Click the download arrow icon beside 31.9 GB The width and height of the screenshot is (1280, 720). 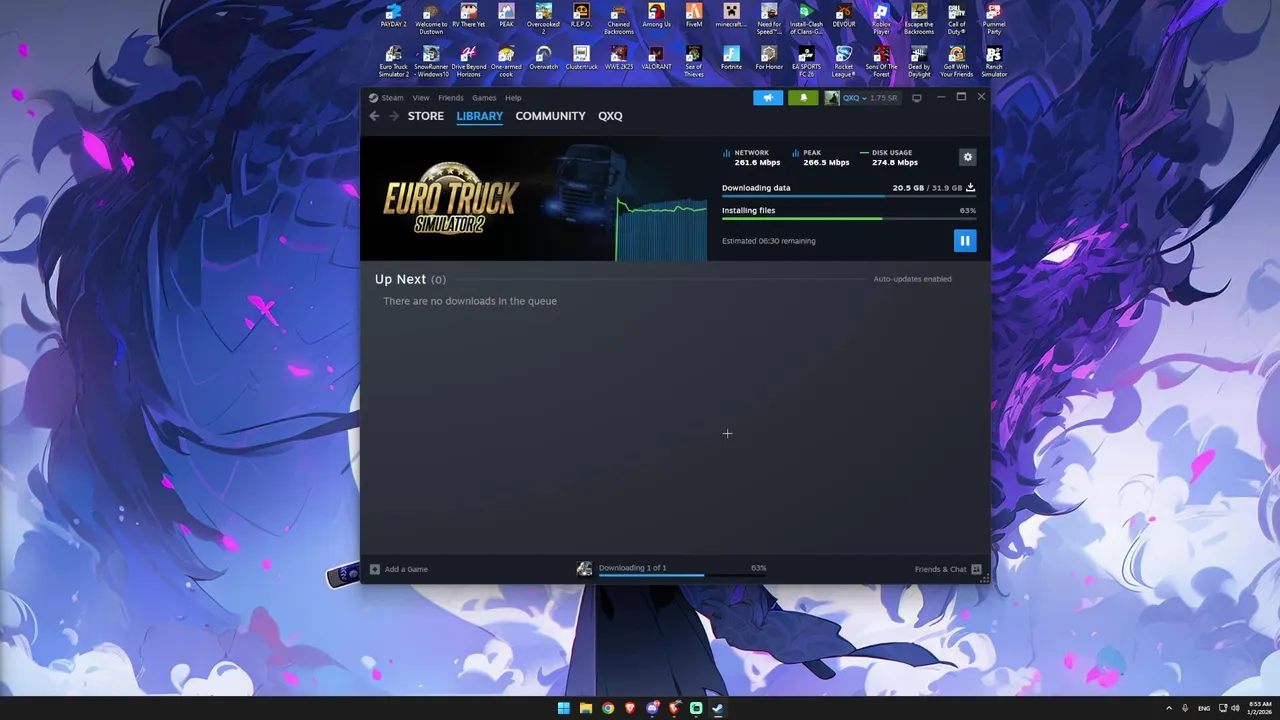tap(970, 187)
